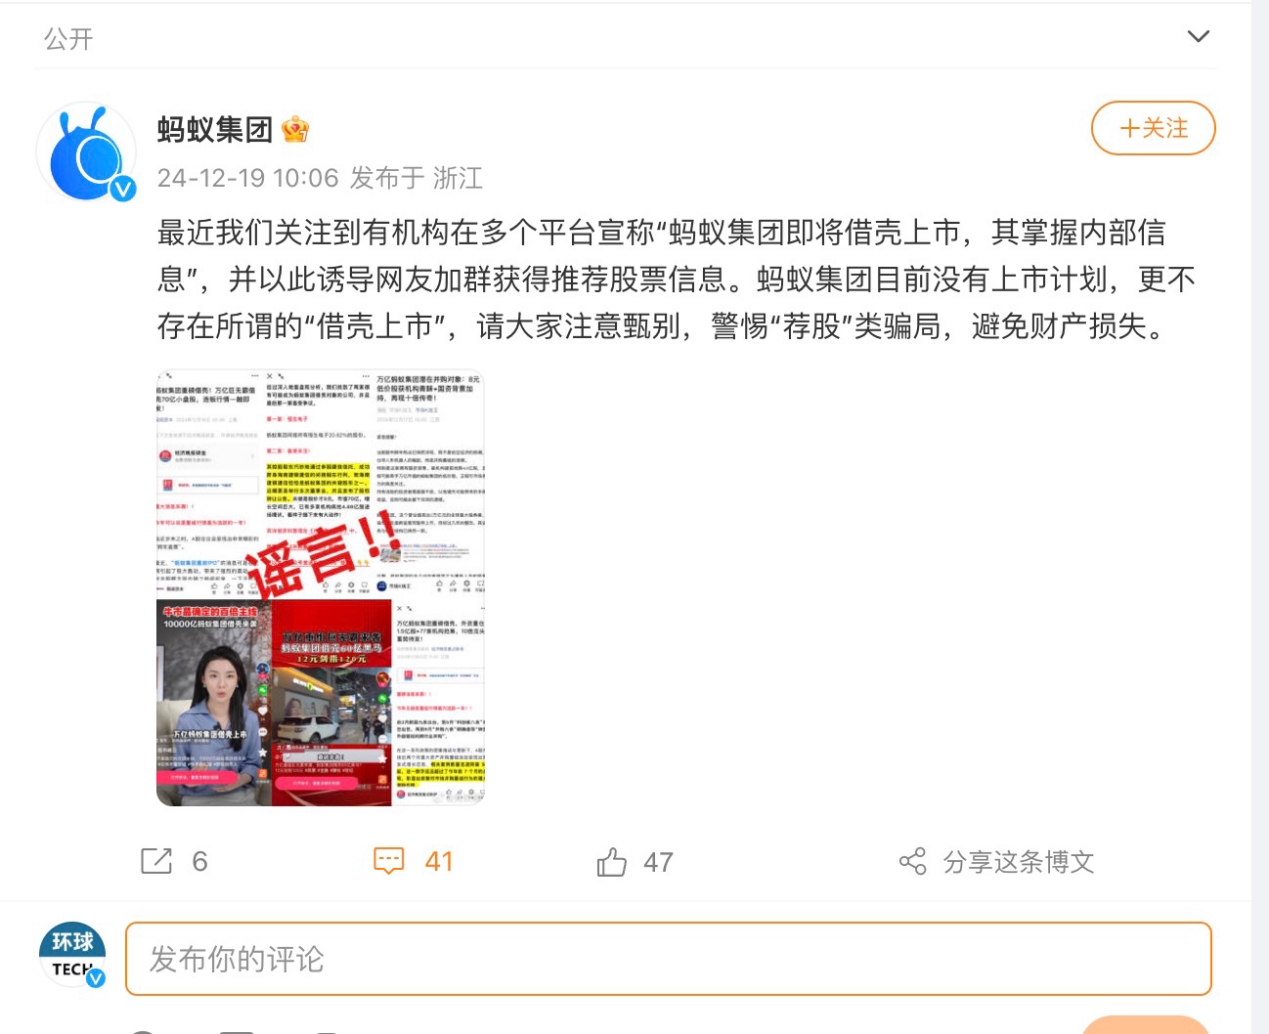The width and height of the screenshot is (1269, 1034).
Task: Click the blue verified badge on avatar
Action: pos(123,188)
